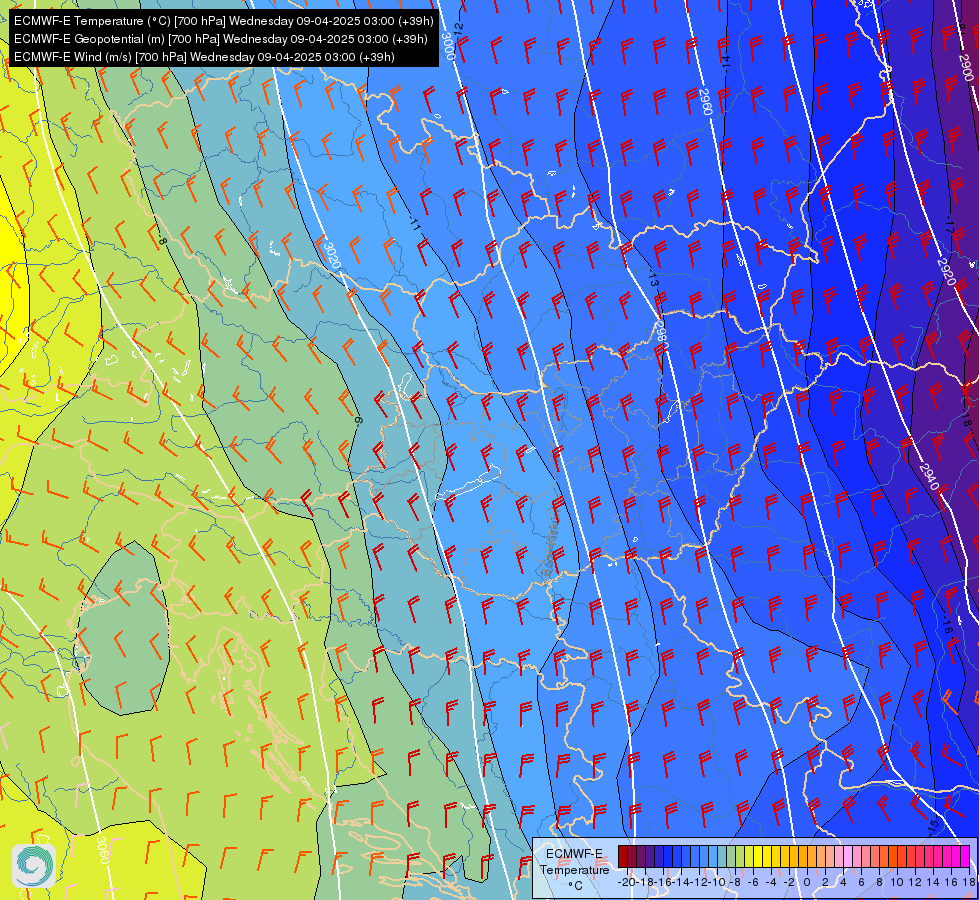Click the '3060' geopotential contour label
Image resolution: width=979 pixels, height=900 pixels.
pos(102,850)
